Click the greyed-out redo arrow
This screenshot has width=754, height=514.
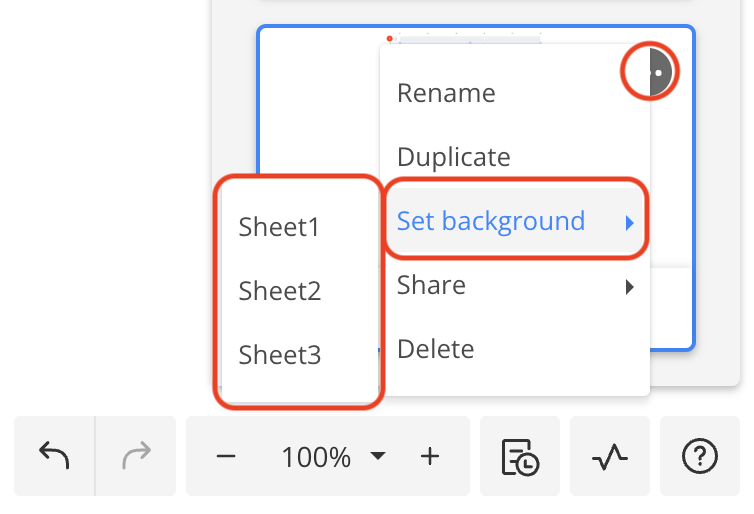click(135, 457)
